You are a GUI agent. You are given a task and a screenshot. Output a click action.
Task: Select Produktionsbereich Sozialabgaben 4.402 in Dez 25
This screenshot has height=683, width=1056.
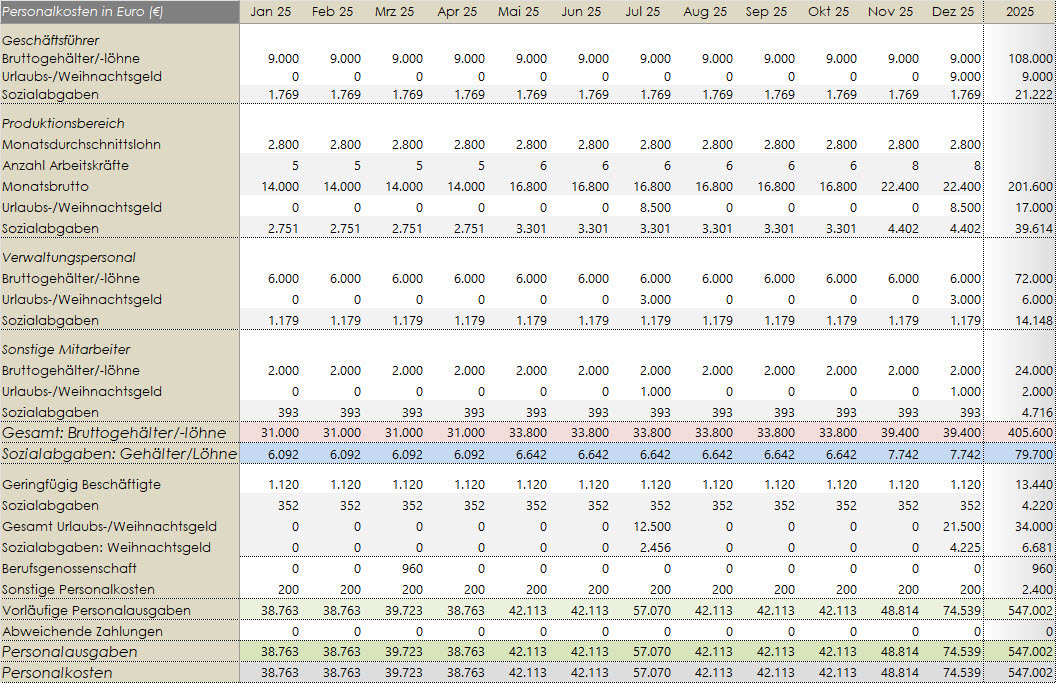[965, 228]
